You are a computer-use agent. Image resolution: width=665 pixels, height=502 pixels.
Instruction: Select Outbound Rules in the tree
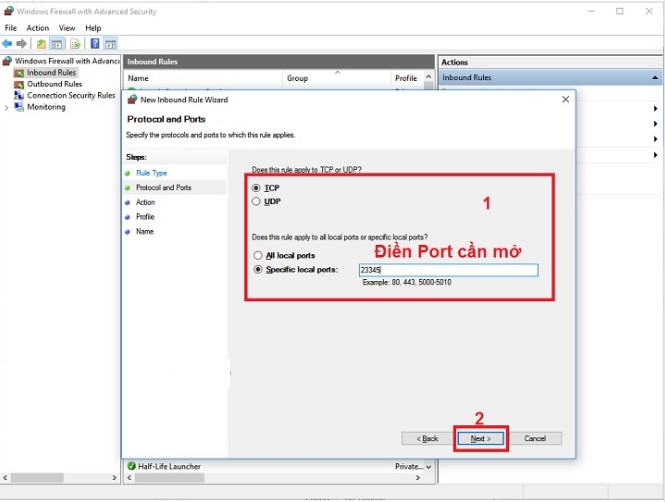pyautogui.click(x=54, y=84)
